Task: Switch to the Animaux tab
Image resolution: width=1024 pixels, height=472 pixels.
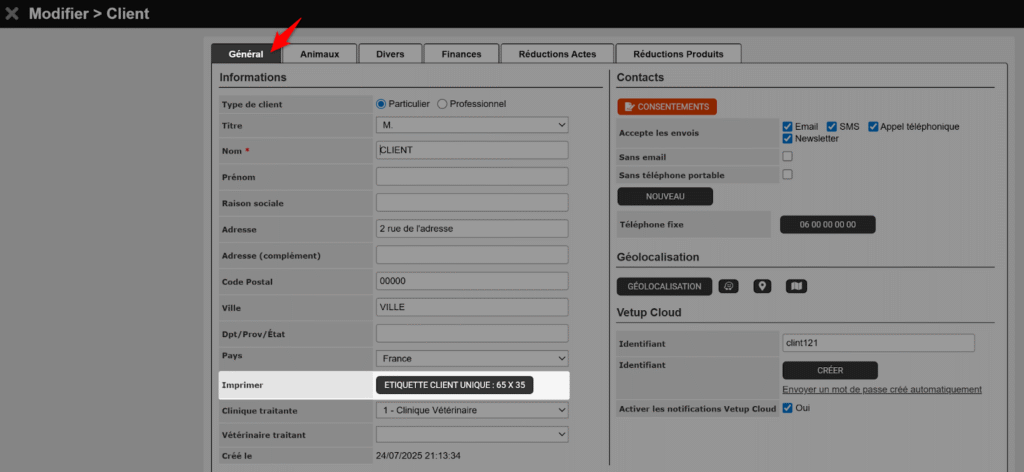Action: pos(319,54)
